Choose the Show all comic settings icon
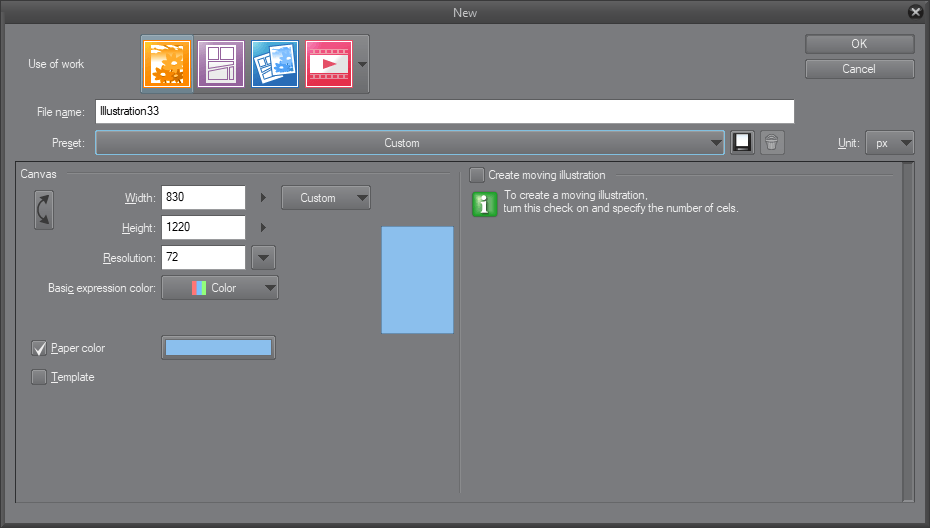Viewport: 930px width, 528px height. point(275,64)
